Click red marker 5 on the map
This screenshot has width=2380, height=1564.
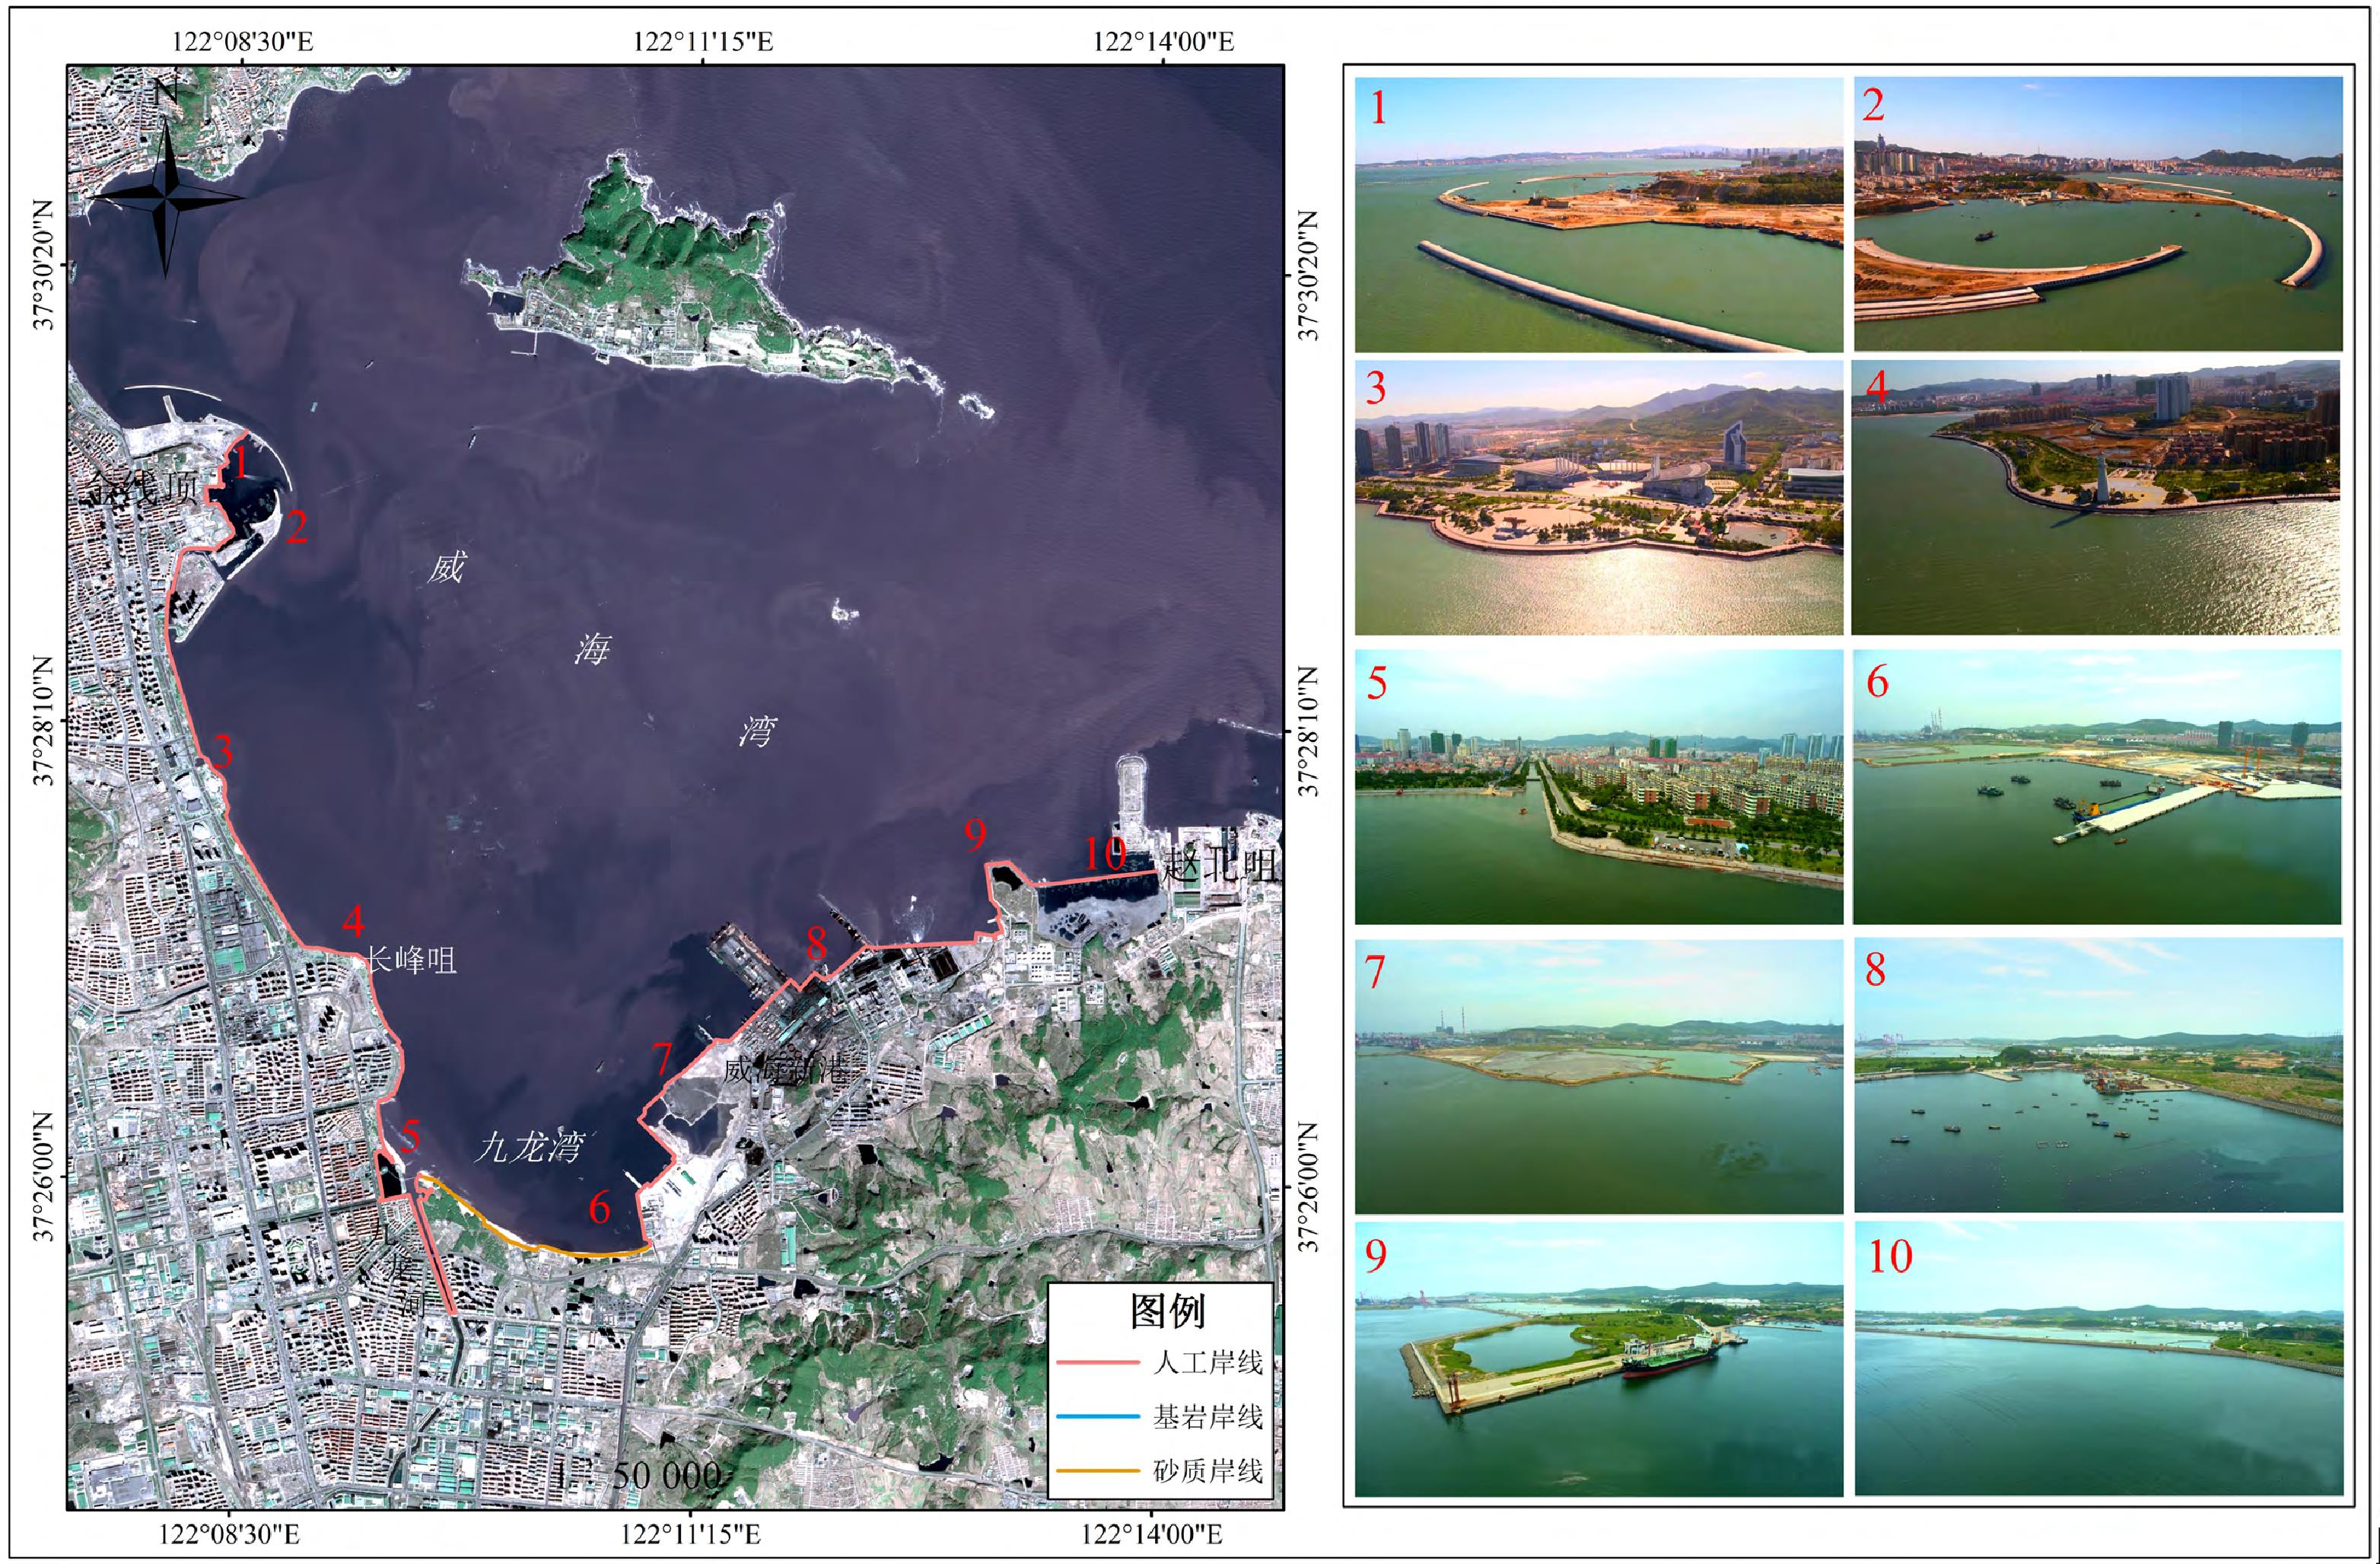click(410, 1136)
